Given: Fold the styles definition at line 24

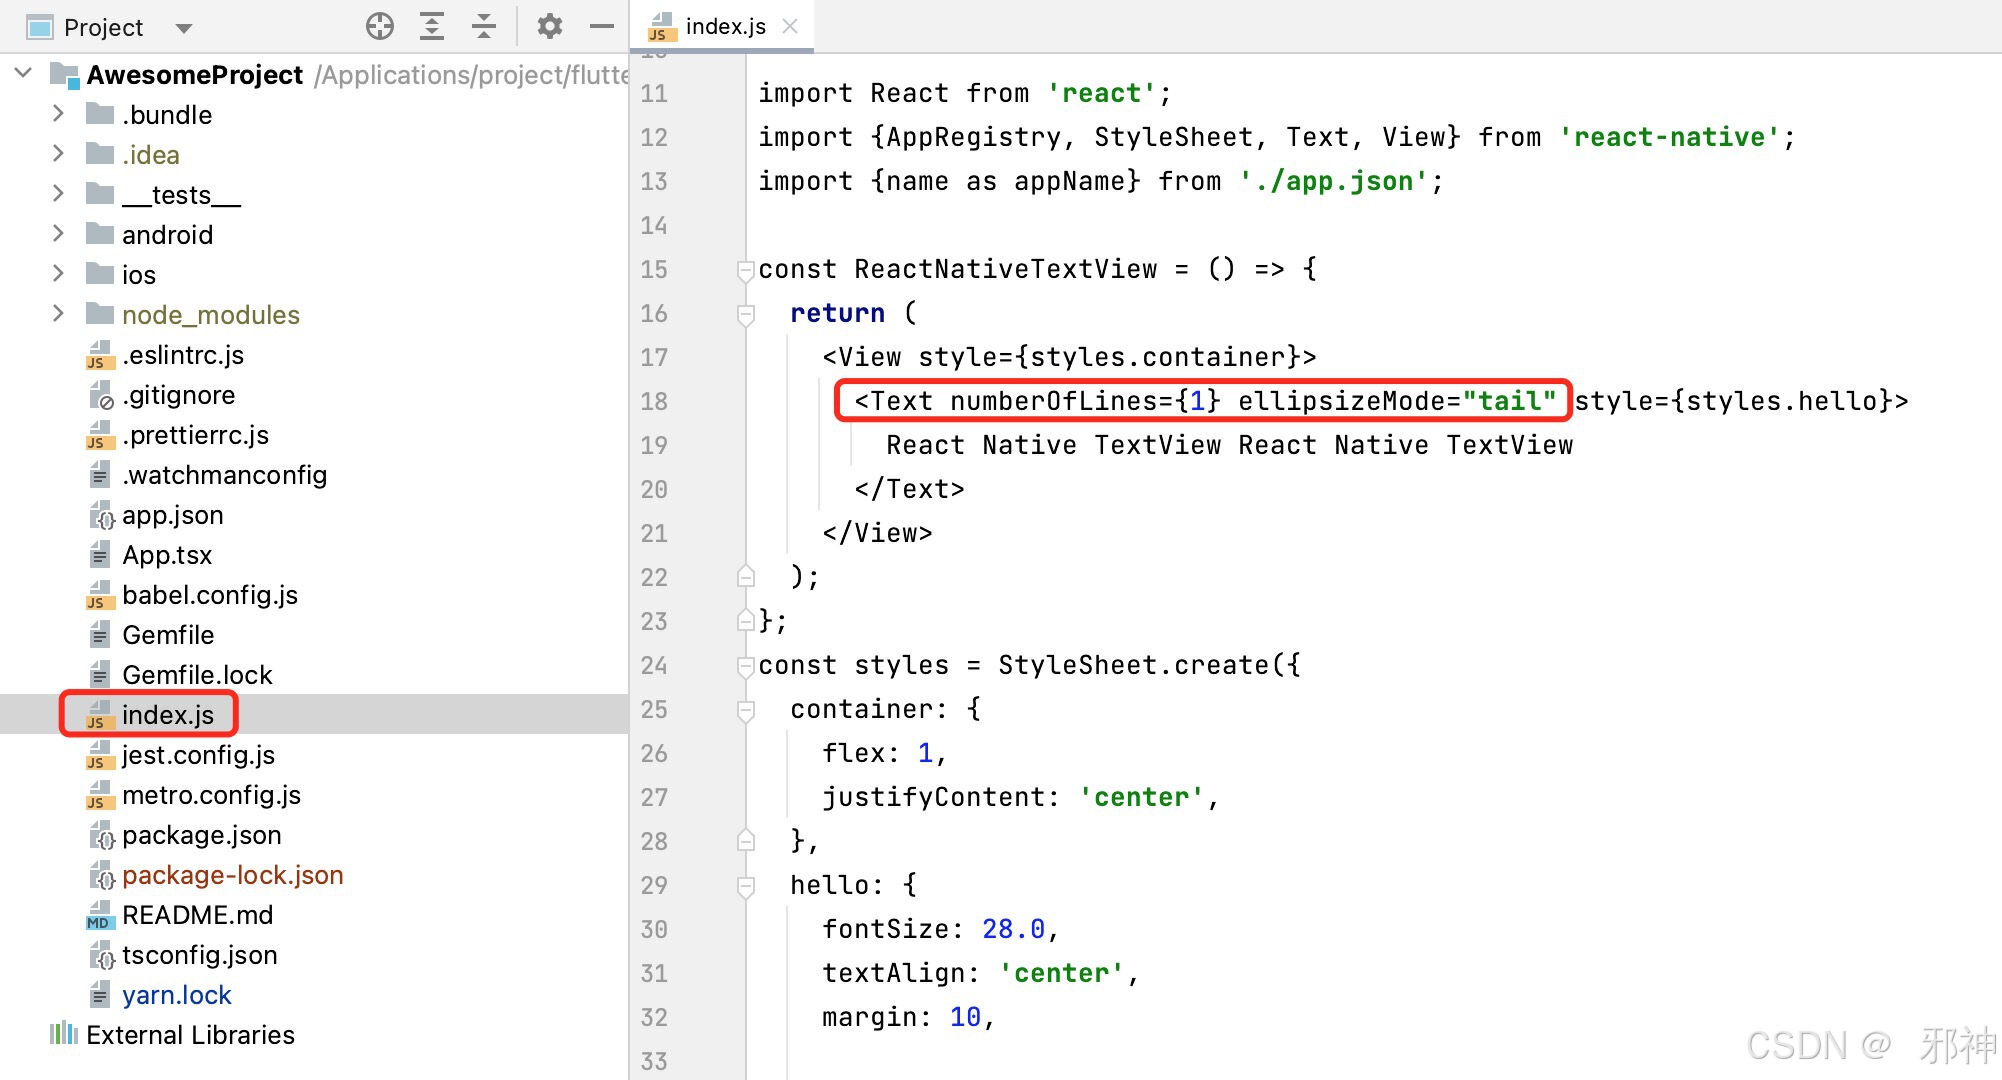Looking at the screenshot, I should tap(745, 666).
